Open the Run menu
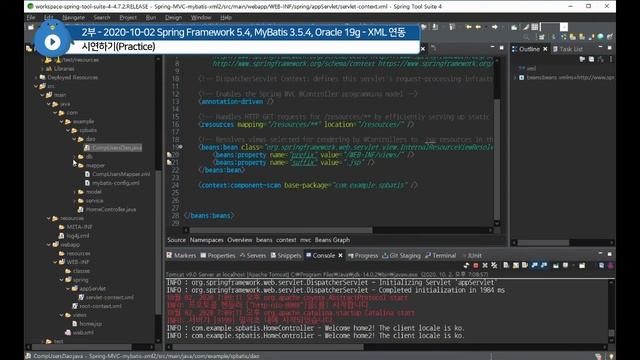Image resolution: width=640 pixels, height=360 pixels. tap(151, 18)
